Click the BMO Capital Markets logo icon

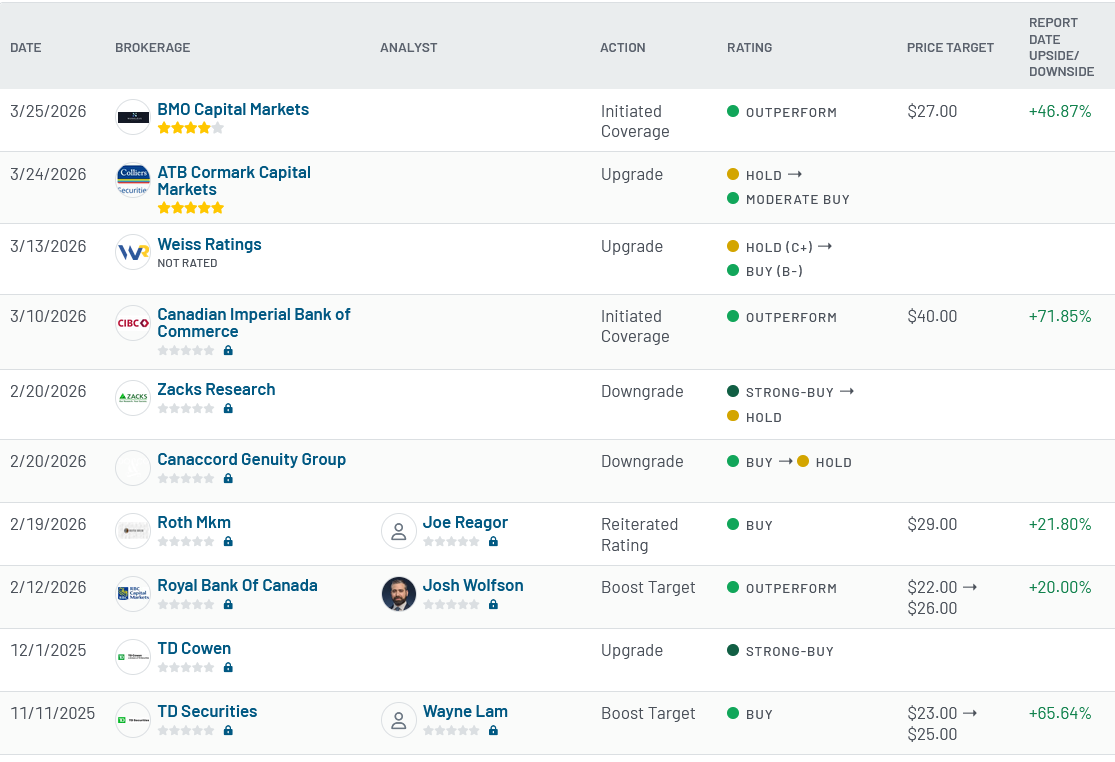133,117
